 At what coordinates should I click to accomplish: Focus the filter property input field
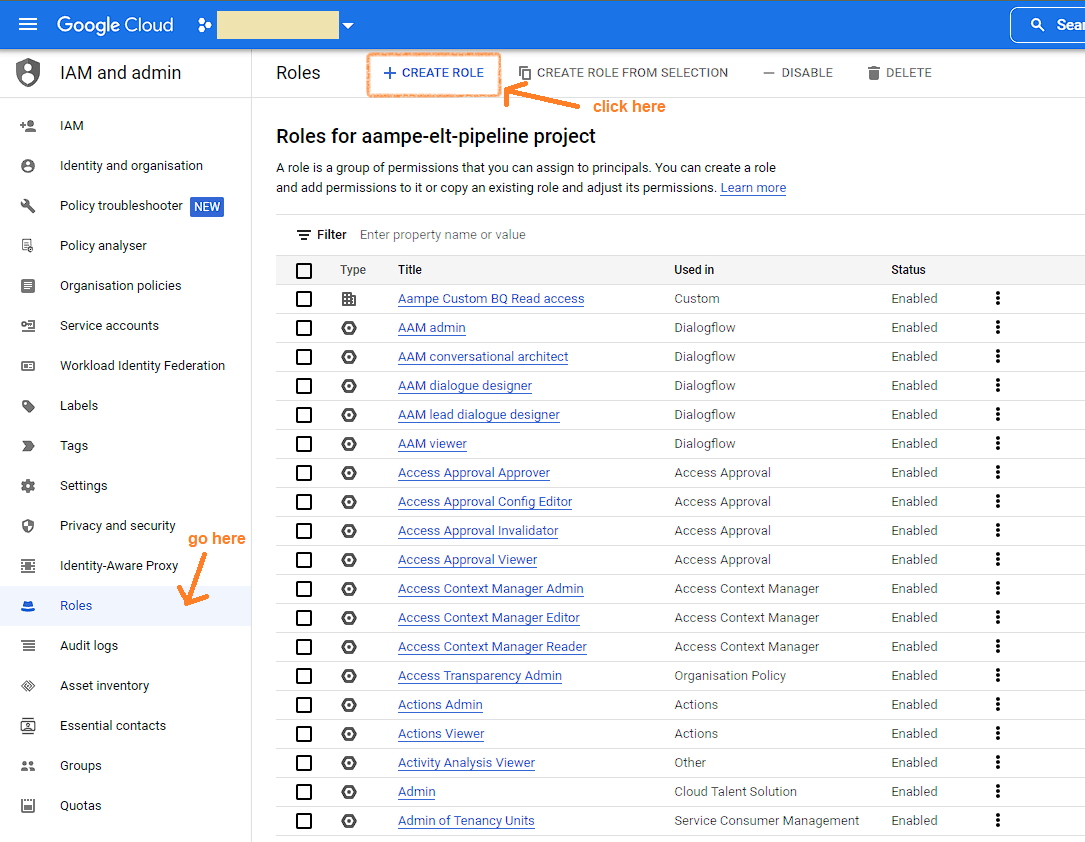point(443,235)
